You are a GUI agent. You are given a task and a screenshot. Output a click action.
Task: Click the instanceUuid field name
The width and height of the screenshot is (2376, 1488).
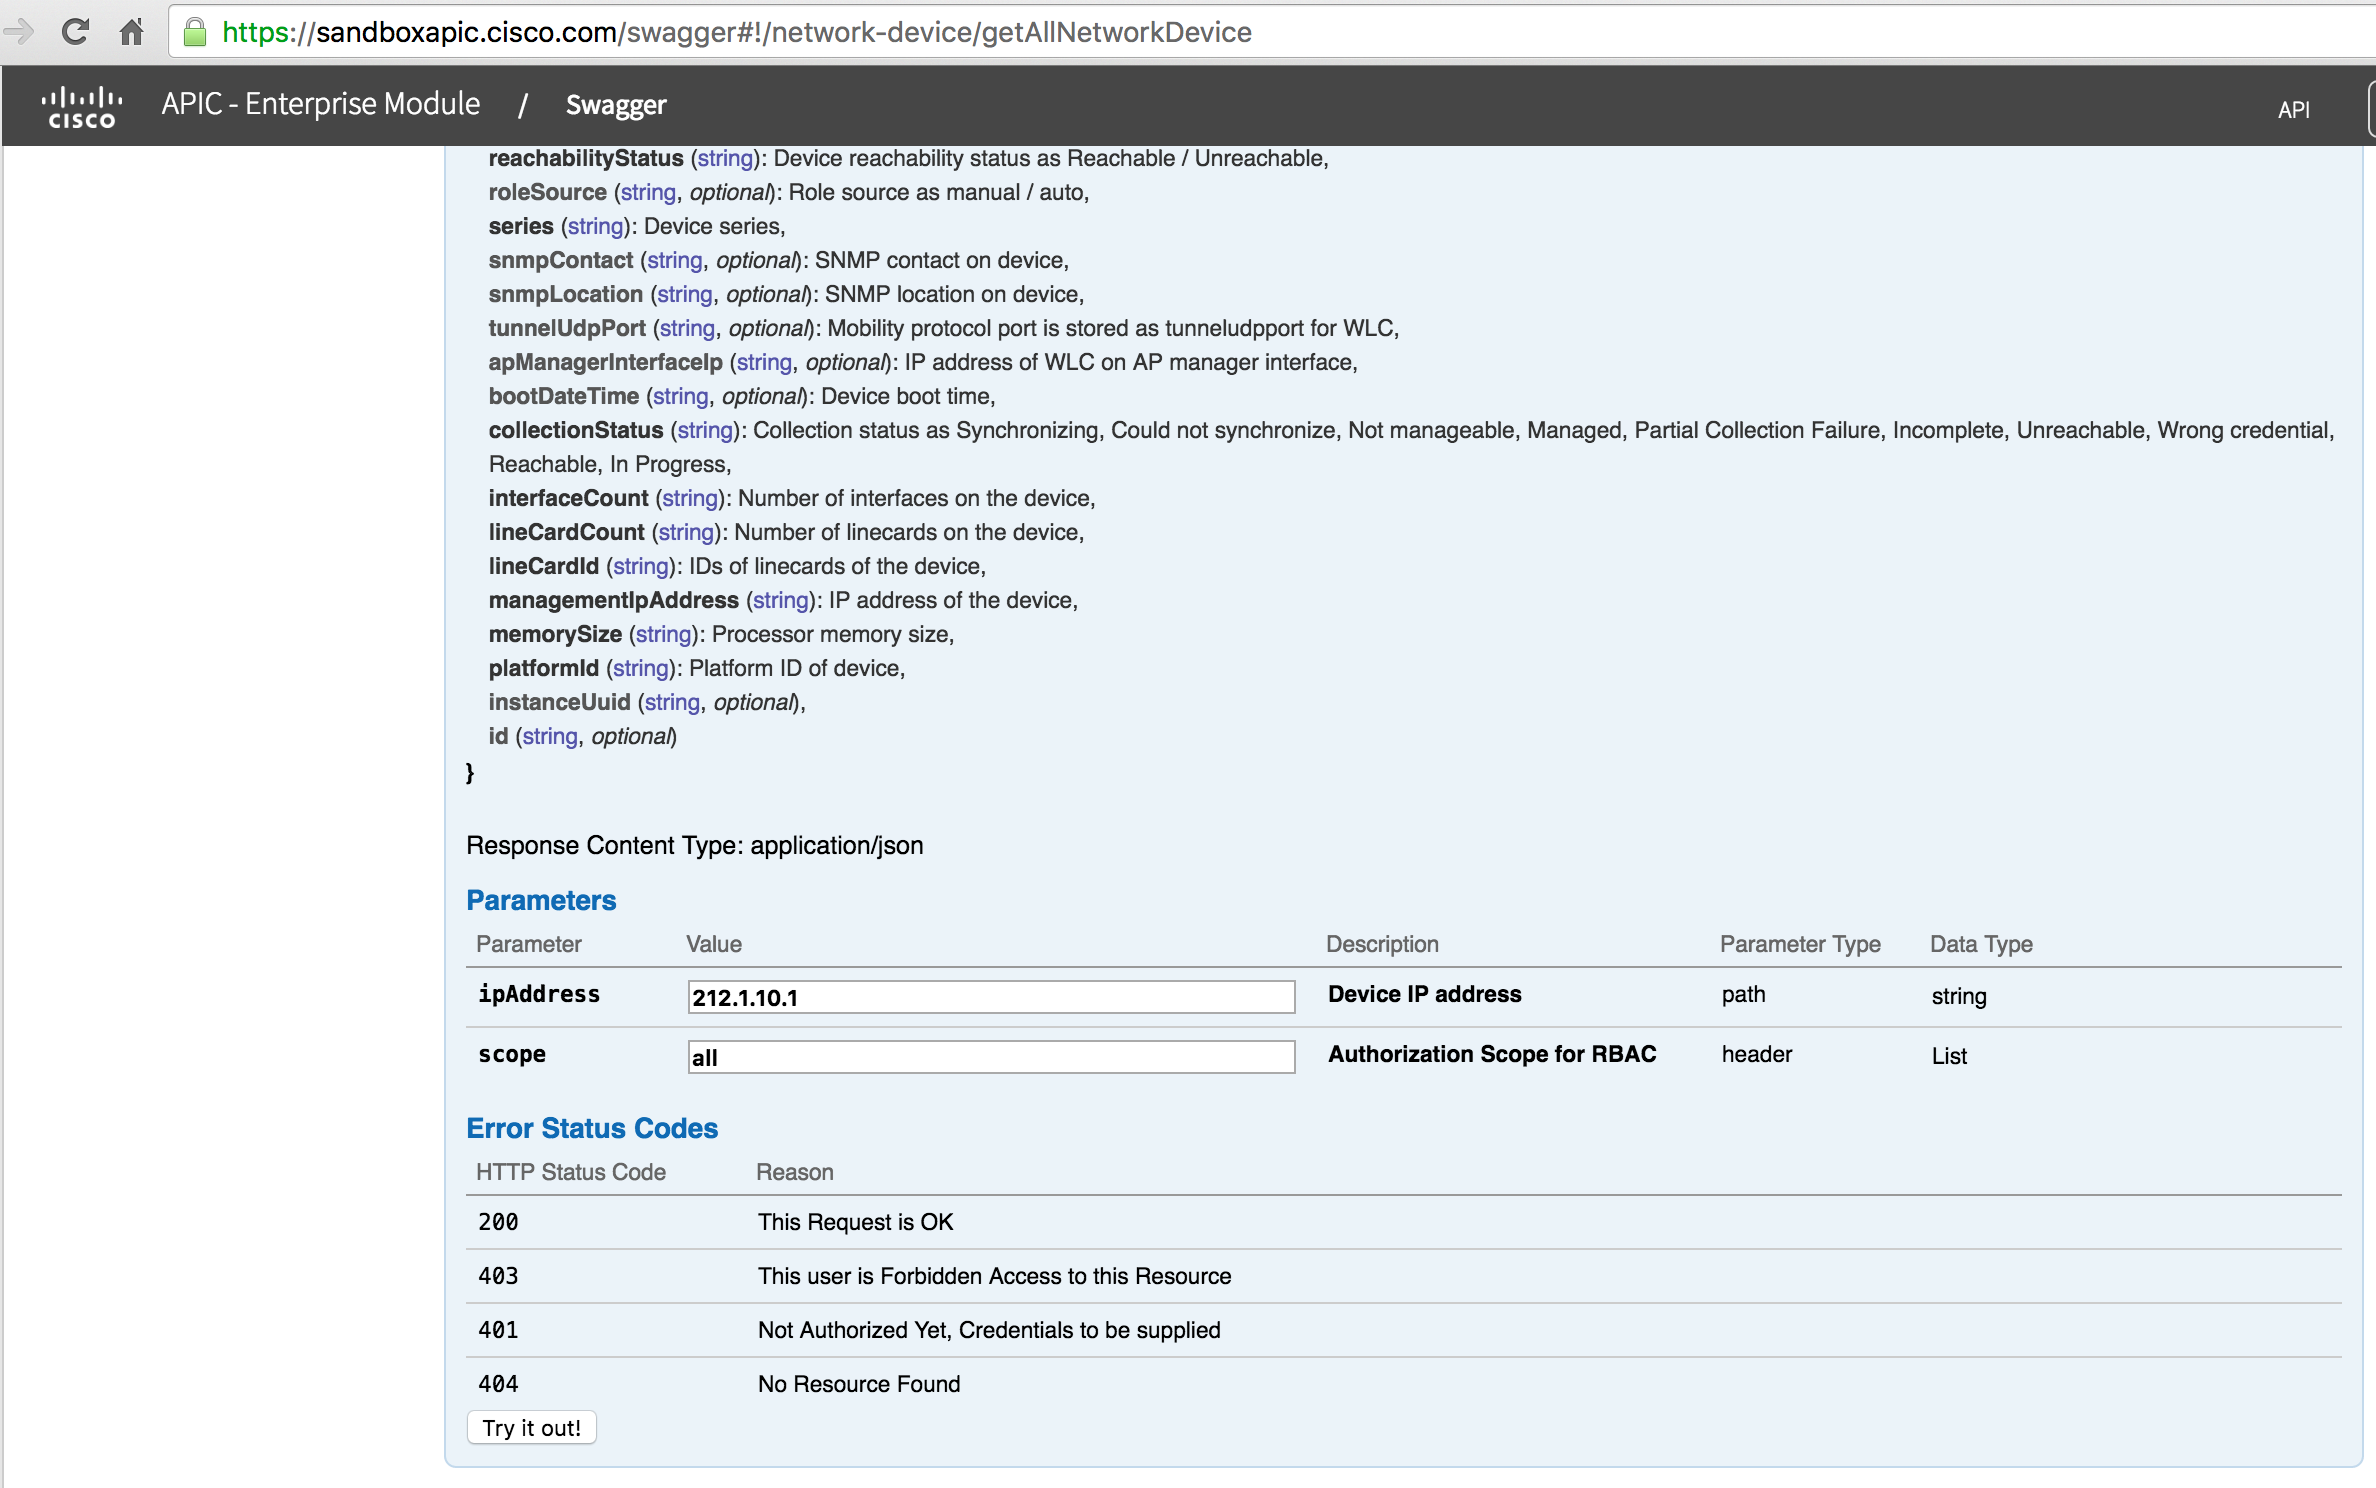point(560,702)
